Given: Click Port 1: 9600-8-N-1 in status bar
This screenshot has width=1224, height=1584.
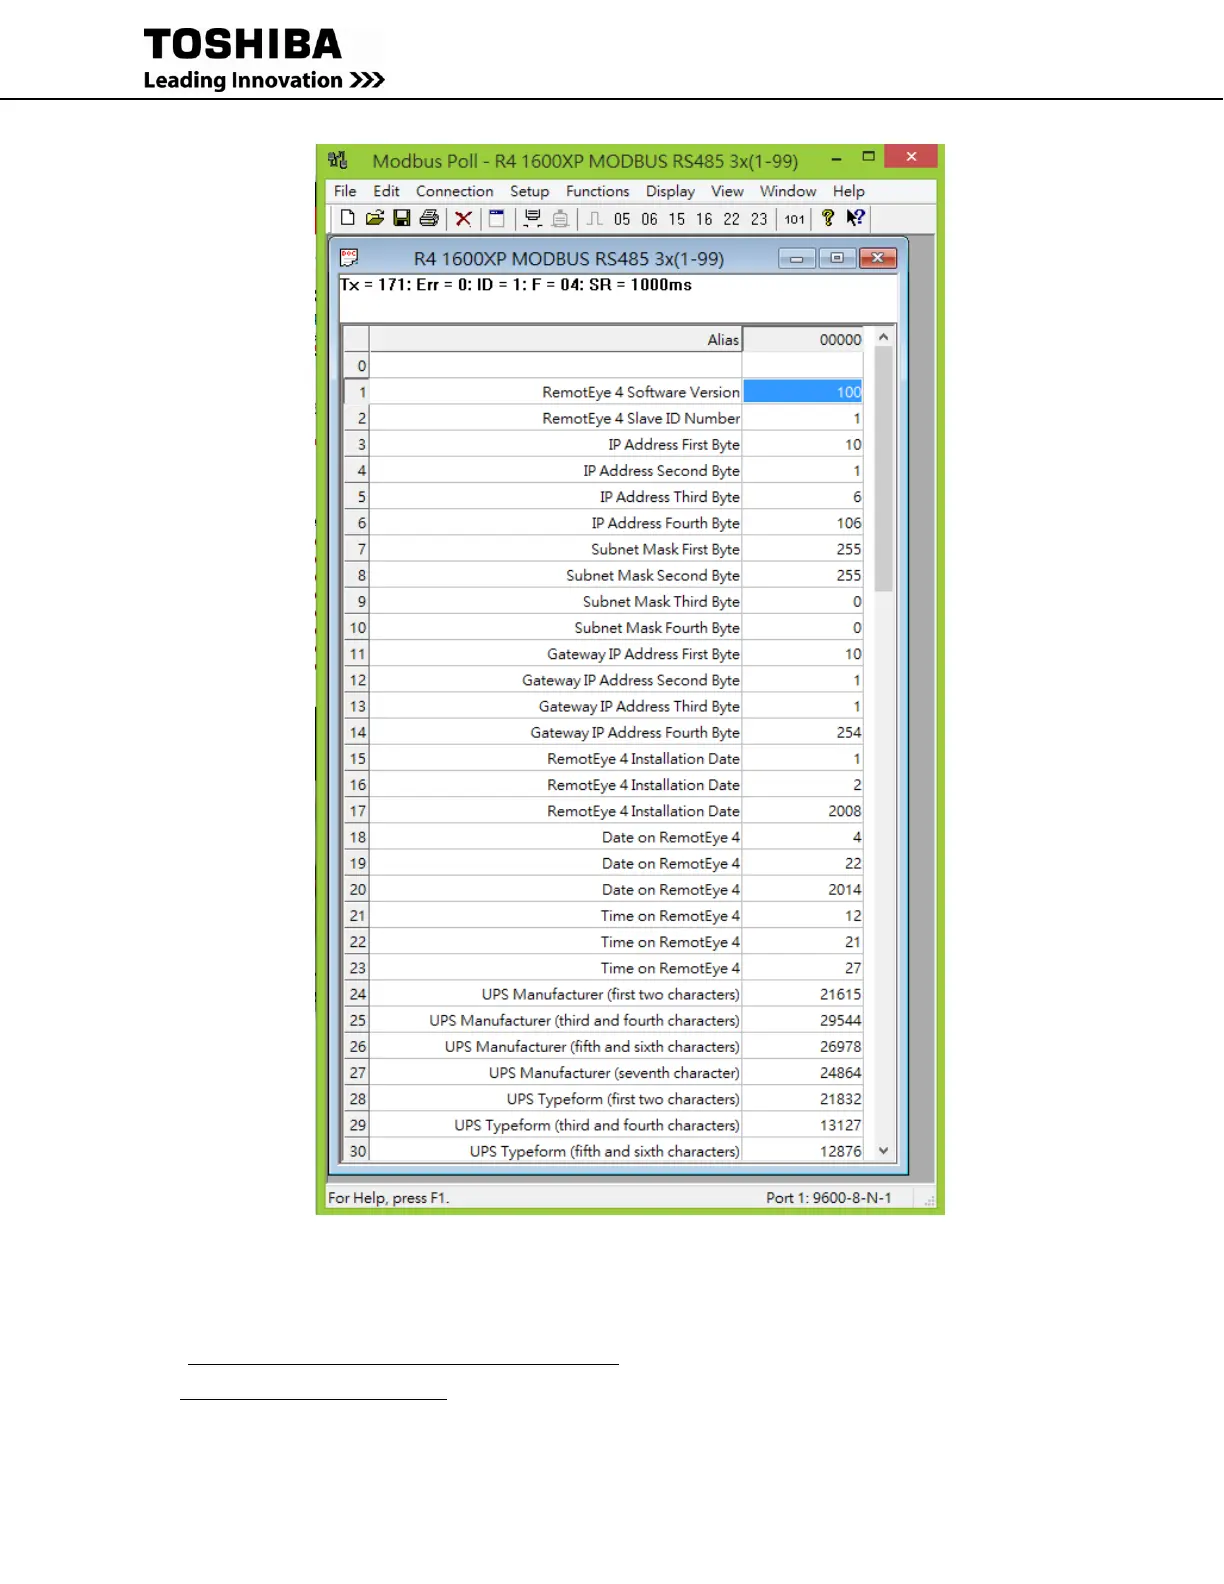Looking at the screenshot, I should point(829,1198).
